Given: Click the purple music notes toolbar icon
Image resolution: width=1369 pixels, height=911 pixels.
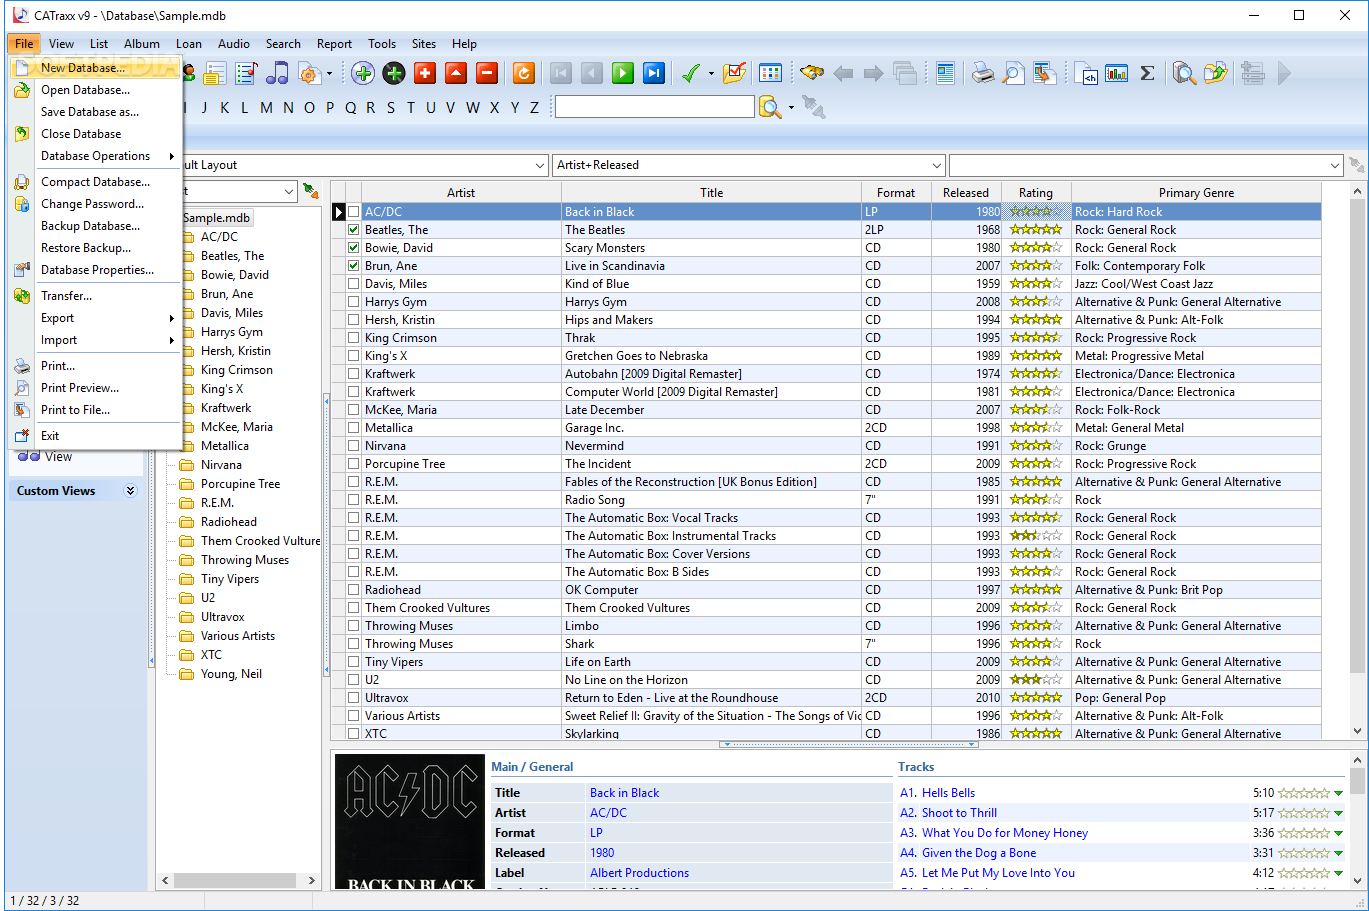Looking at the screenshot, I should pos(277,73).
